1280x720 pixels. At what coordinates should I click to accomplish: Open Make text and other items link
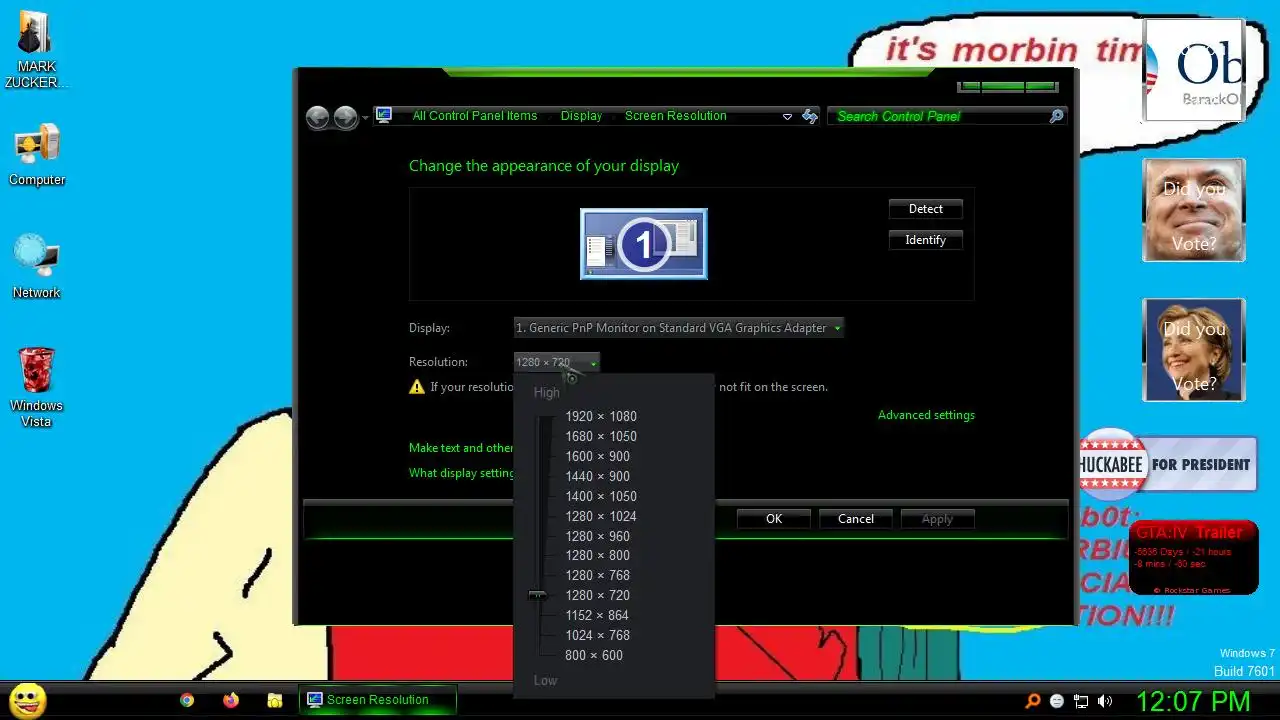click(x=461, y=448)
